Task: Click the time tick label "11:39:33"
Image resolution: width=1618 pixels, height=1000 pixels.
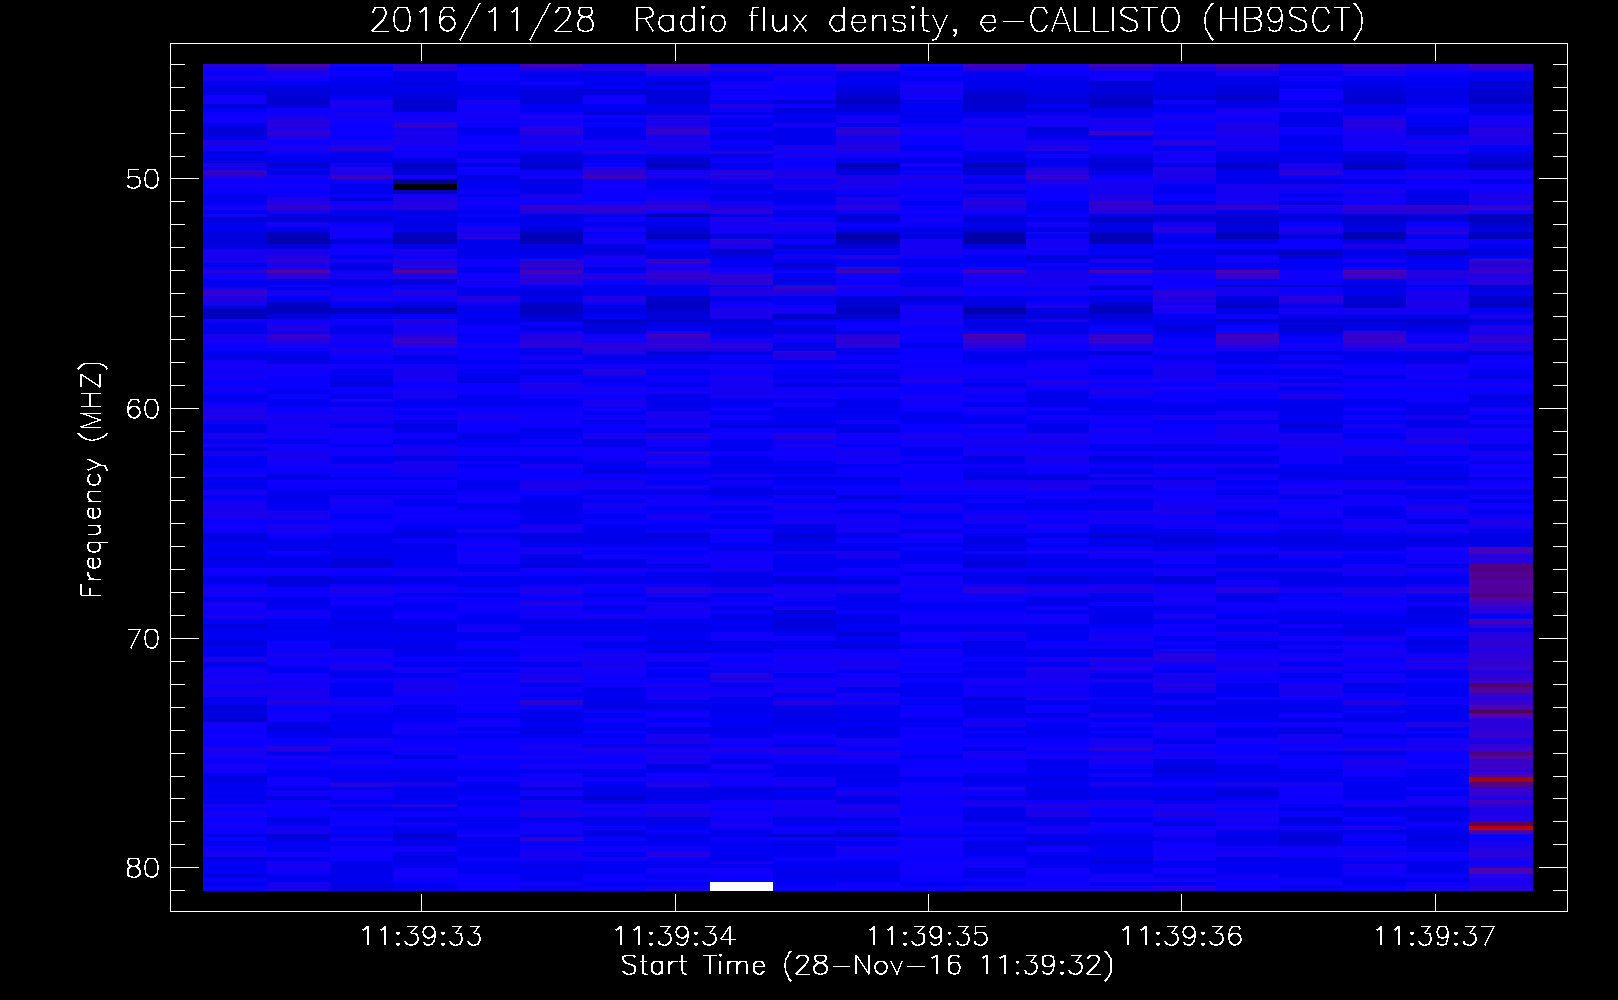Action: click(x=421, y=937)
